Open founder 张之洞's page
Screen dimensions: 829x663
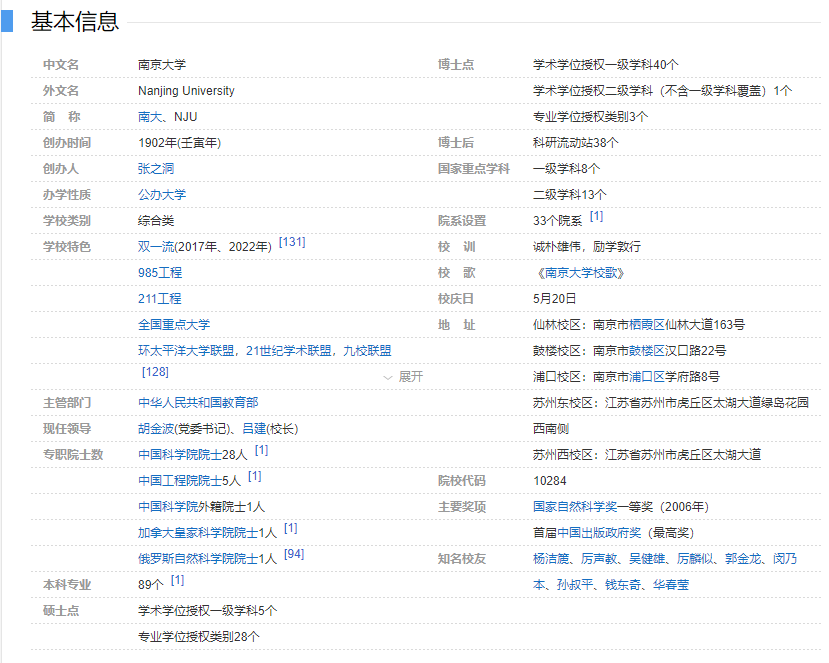(155, 167)
